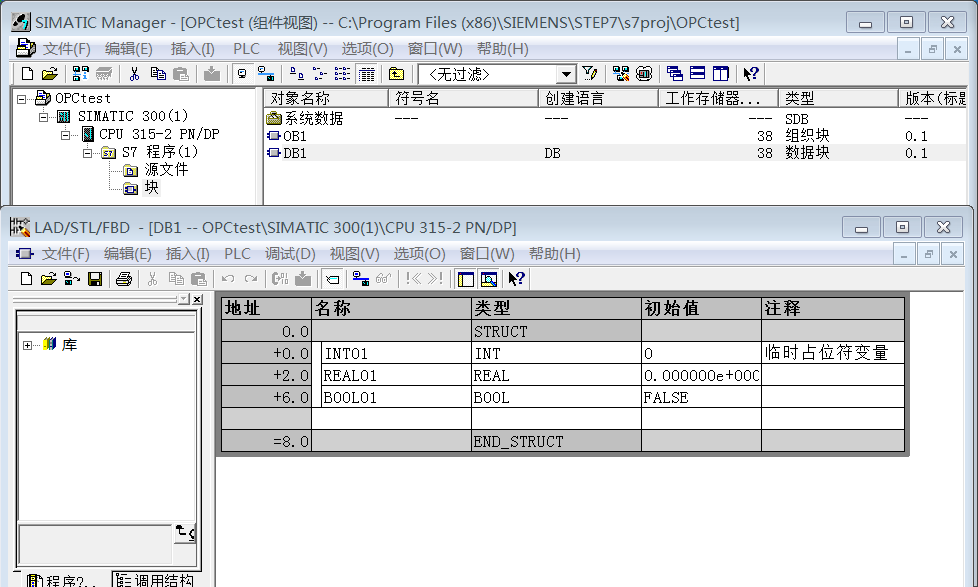
Task: Switch to large icons view in SIMATIC Manager
Action: (297, 74)
